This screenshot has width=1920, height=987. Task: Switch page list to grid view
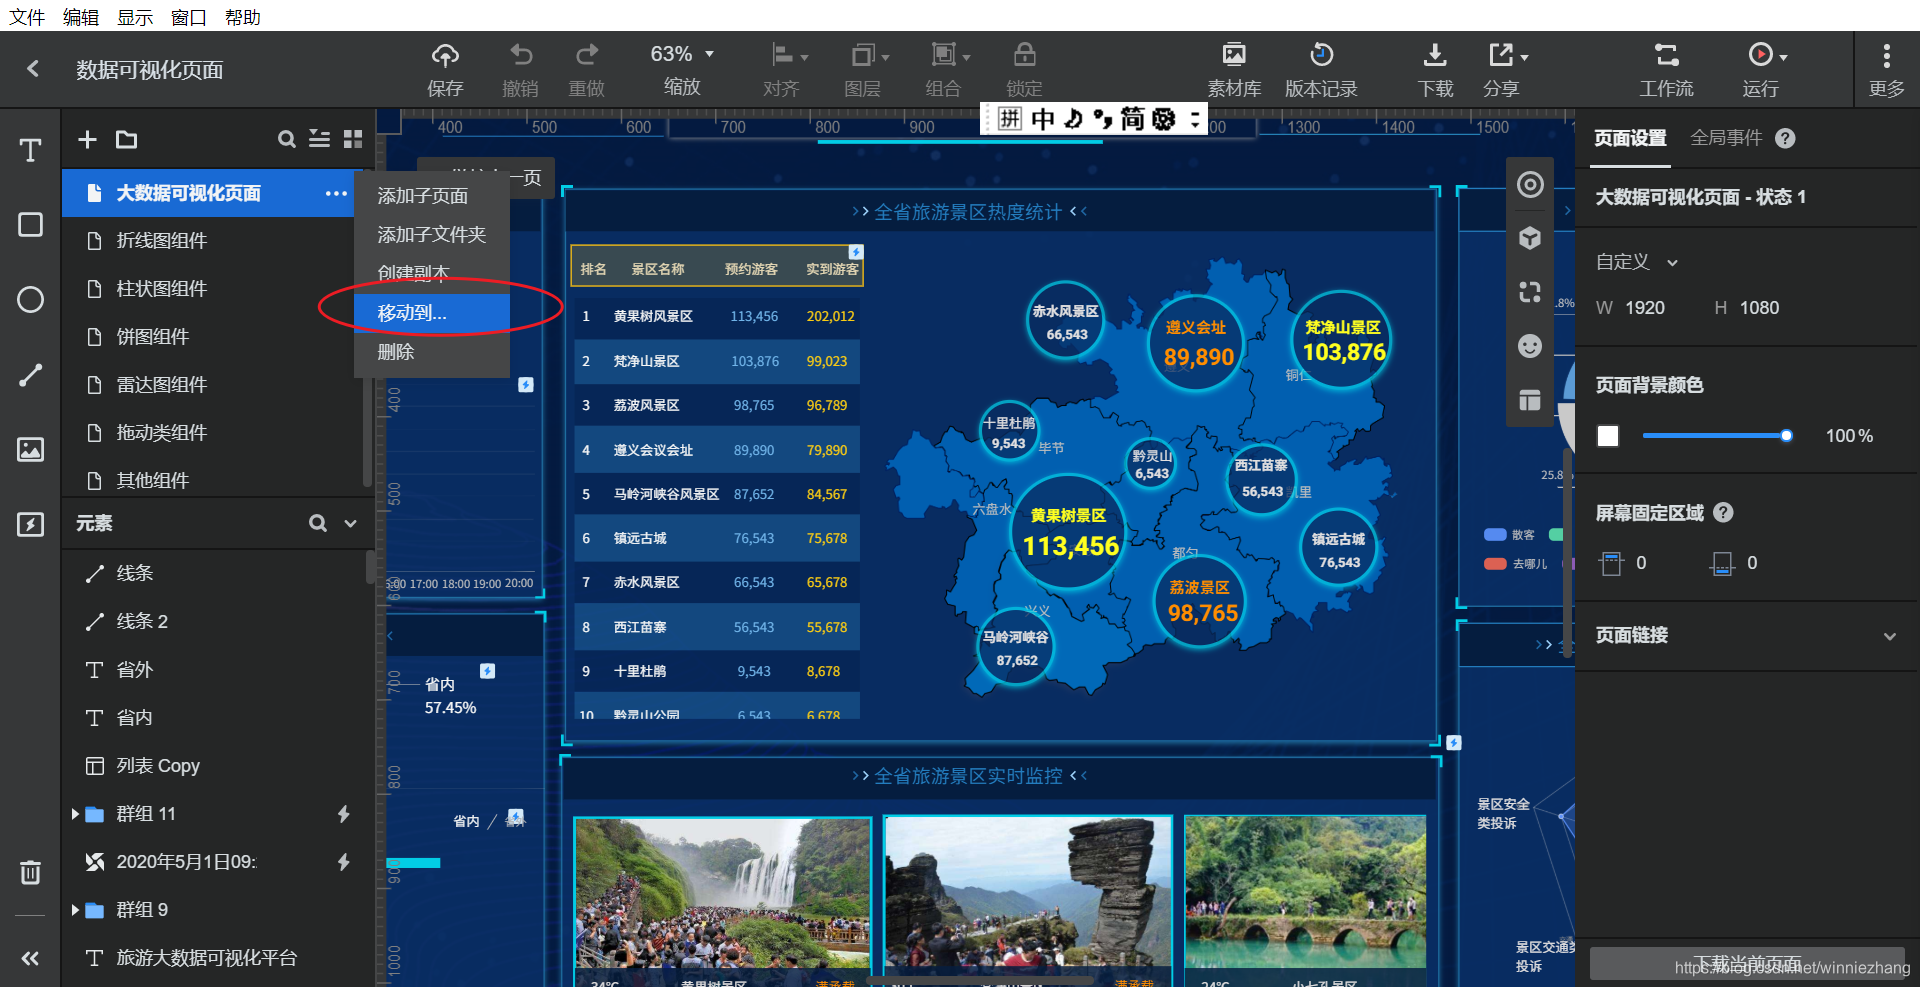[353, 139]
